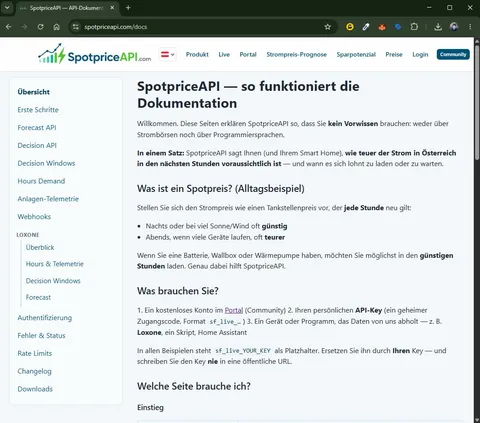480x423 pixels.
Task: Open the Portal navigation item
Action: click(x=248, y=54)
